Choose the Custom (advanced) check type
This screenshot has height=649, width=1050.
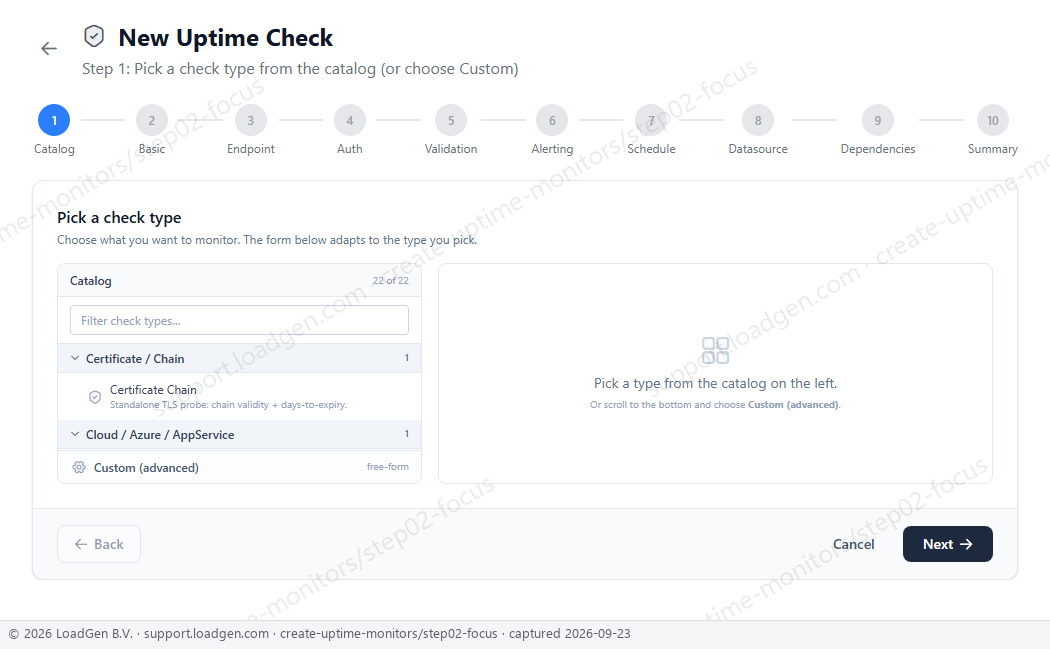click(239, 467)
